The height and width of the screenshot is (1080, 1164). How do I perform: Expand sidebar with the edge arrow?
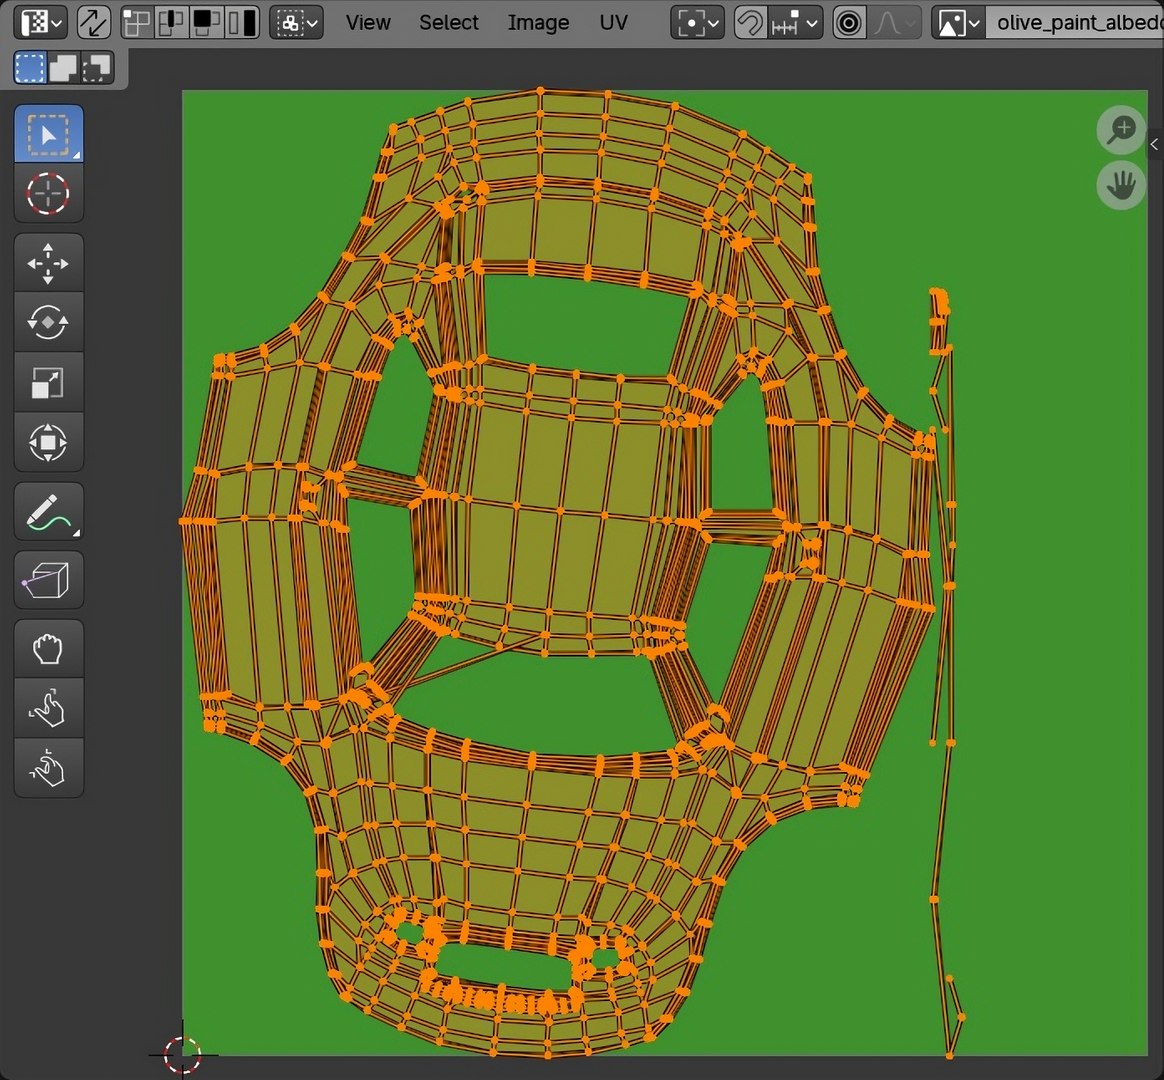pos(1154,145)
